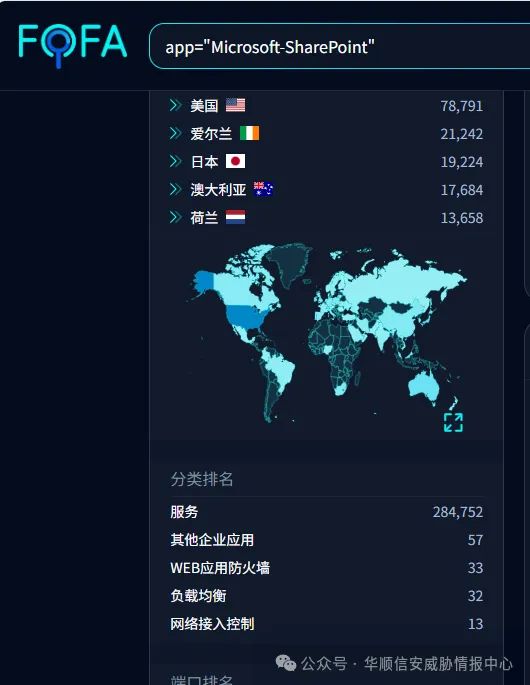Viewport: 530px width, 685px height.
Task: Click the count 17,684
Action: (x=461, y=190)
